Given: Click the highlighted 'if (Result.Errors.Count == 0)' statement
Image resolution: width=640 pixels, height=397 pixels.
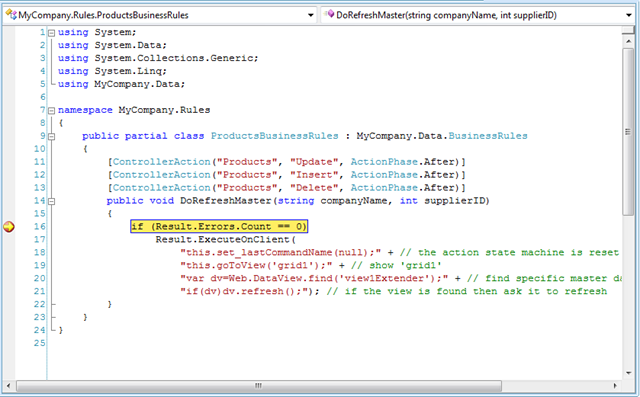Looking at the screenshot, I should [x=219, y=226].
